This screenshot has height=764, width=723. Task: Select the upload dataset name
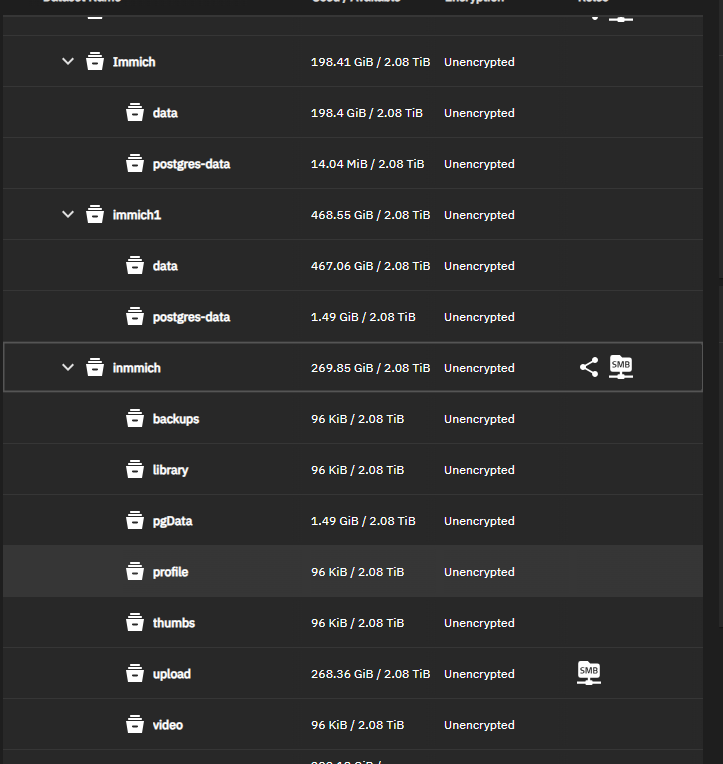[171, 674]
